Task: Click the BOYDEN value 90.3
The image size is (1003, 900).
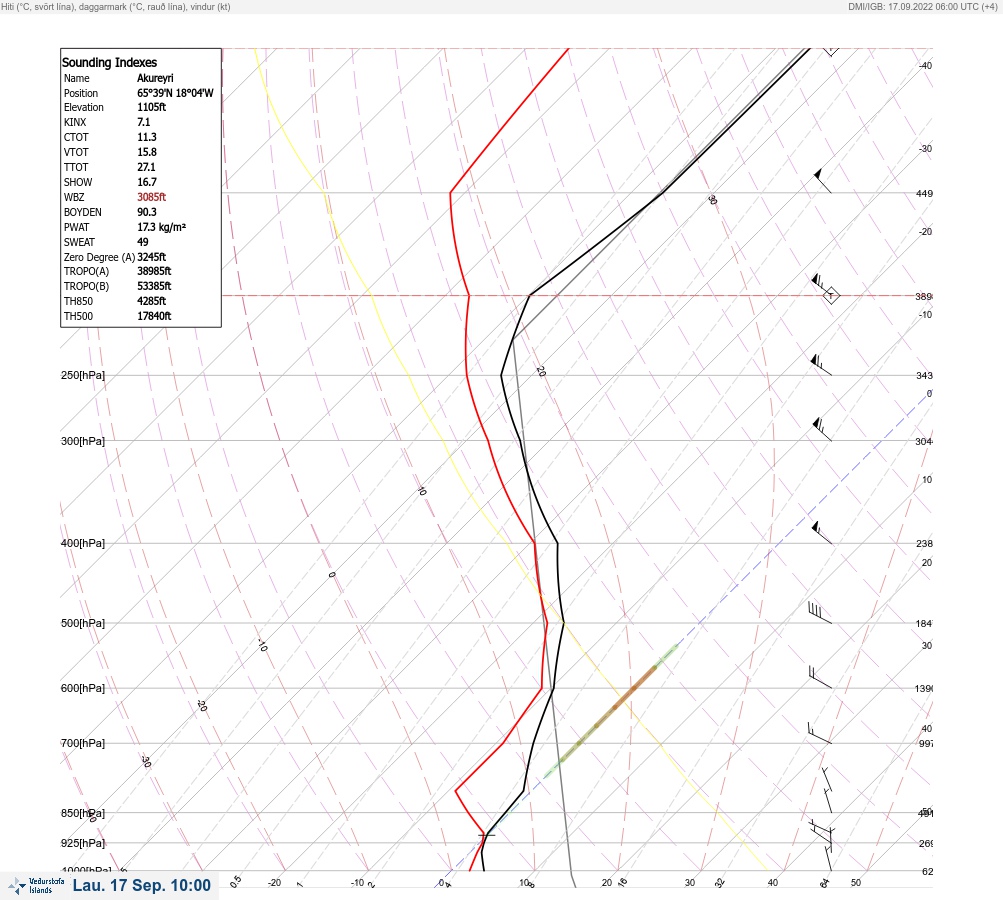Action: click(146, 212)
